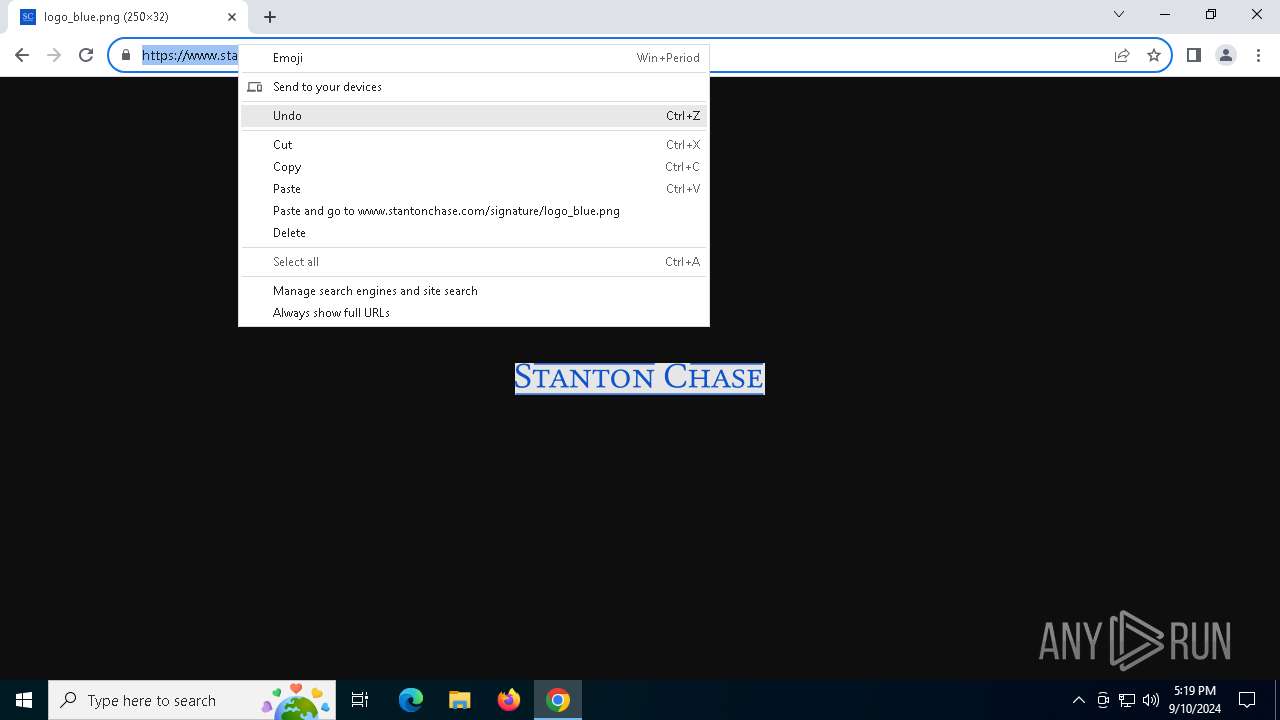Open Task View on the taskbar
This screenshot has height=720, width=1280.
(360, 700)
